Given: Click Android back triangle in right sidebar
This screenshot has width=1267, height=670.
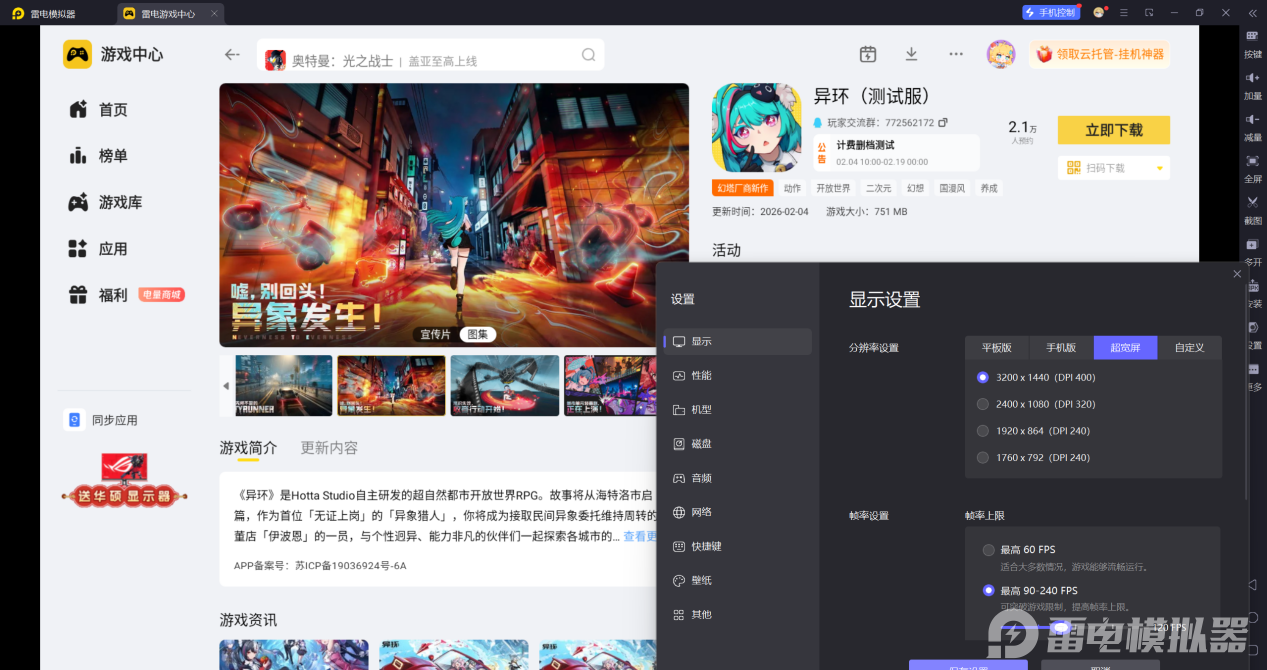Looking at the screenshot, I should click(1252, 584).
